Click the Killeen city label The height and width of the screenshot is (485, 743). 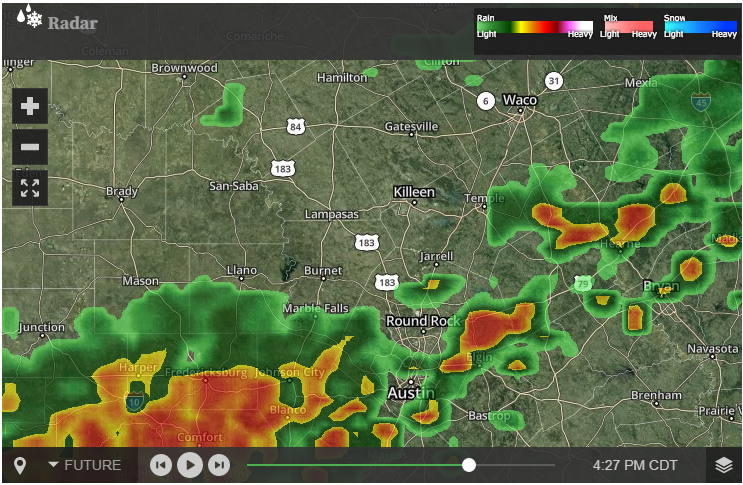[414, 192]
